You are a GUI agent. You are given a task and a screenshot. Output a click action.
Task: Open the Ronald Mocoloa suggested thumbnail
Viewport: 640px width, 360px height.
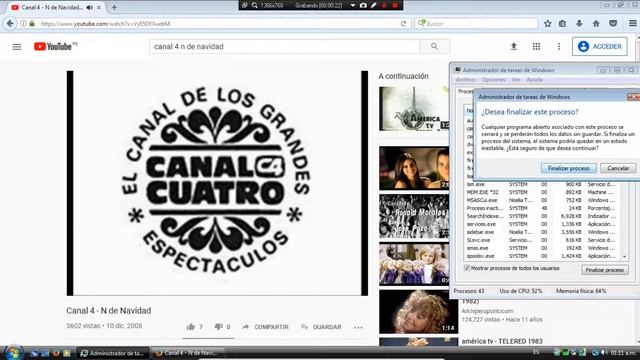[x=414, y=216]
